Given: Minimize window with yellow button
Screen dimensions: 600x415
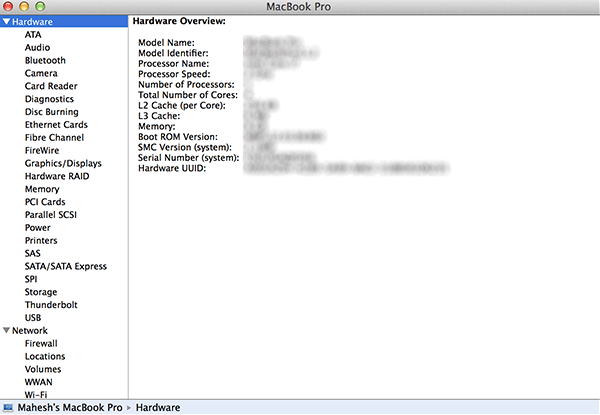Looking at the screenshot, I should (x=24, y=6).
